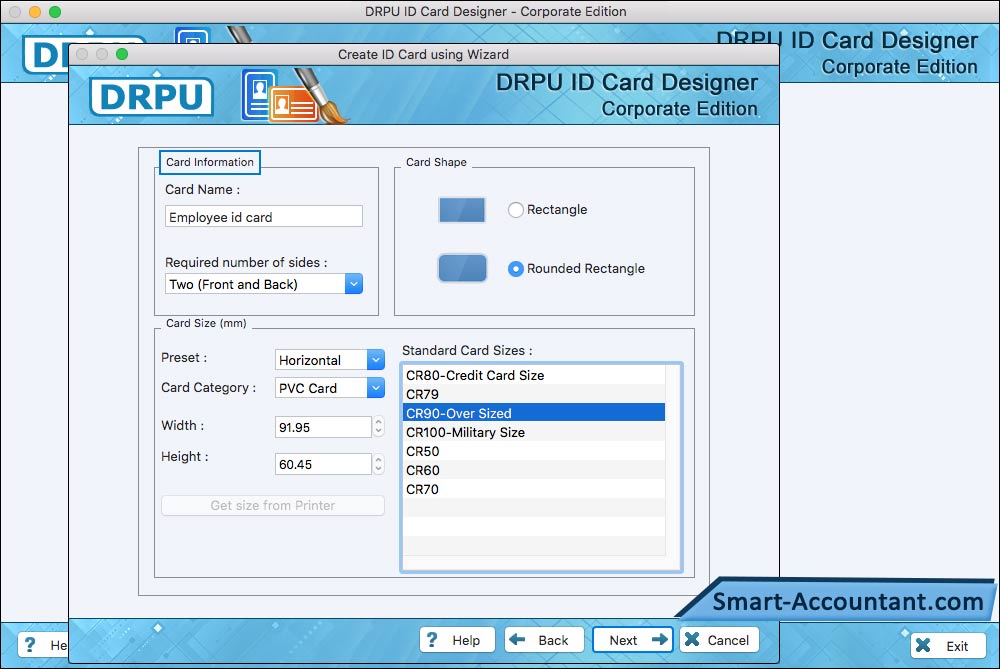
Task: Select CR100-Military Size list row
Action: click(534, 432)
